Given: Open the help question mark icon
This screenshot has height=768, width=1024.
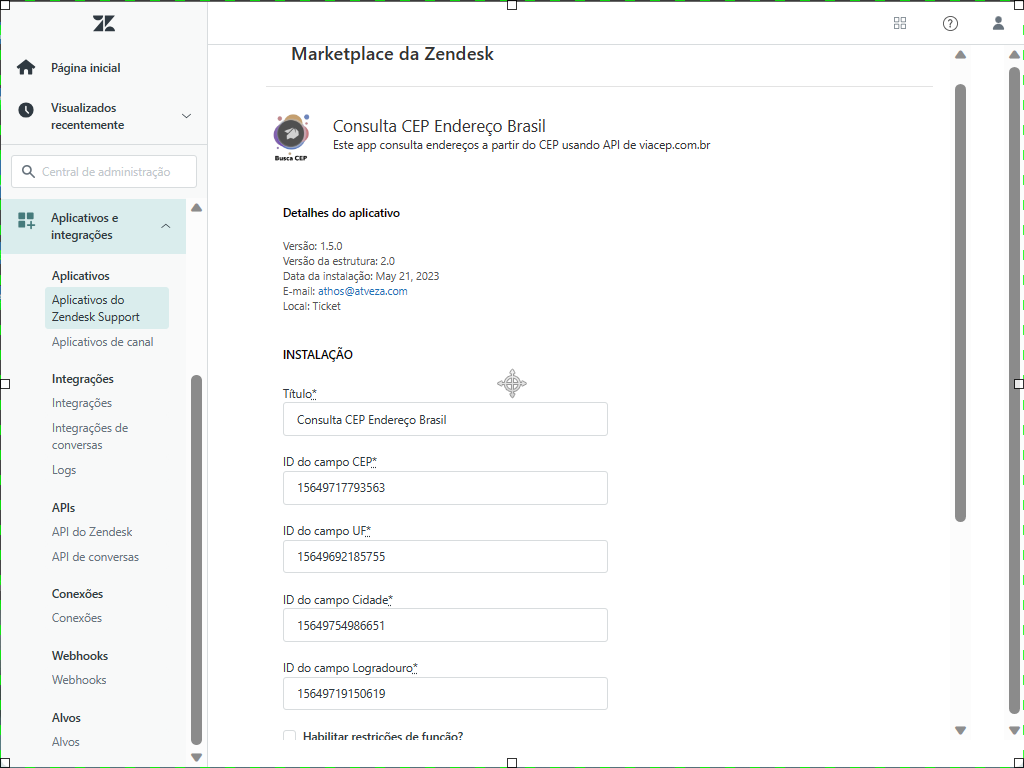Looking at the screenshot, I should (x=950, y=24).
